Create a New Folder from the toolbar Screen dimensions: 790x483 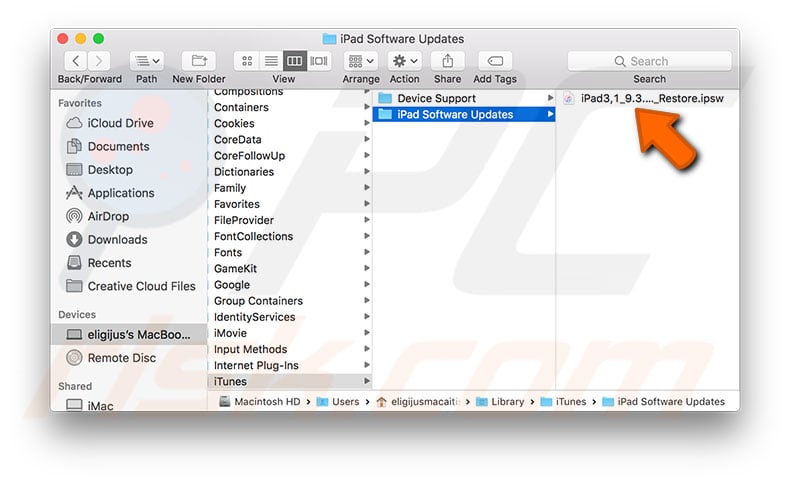tap(197, 61)
